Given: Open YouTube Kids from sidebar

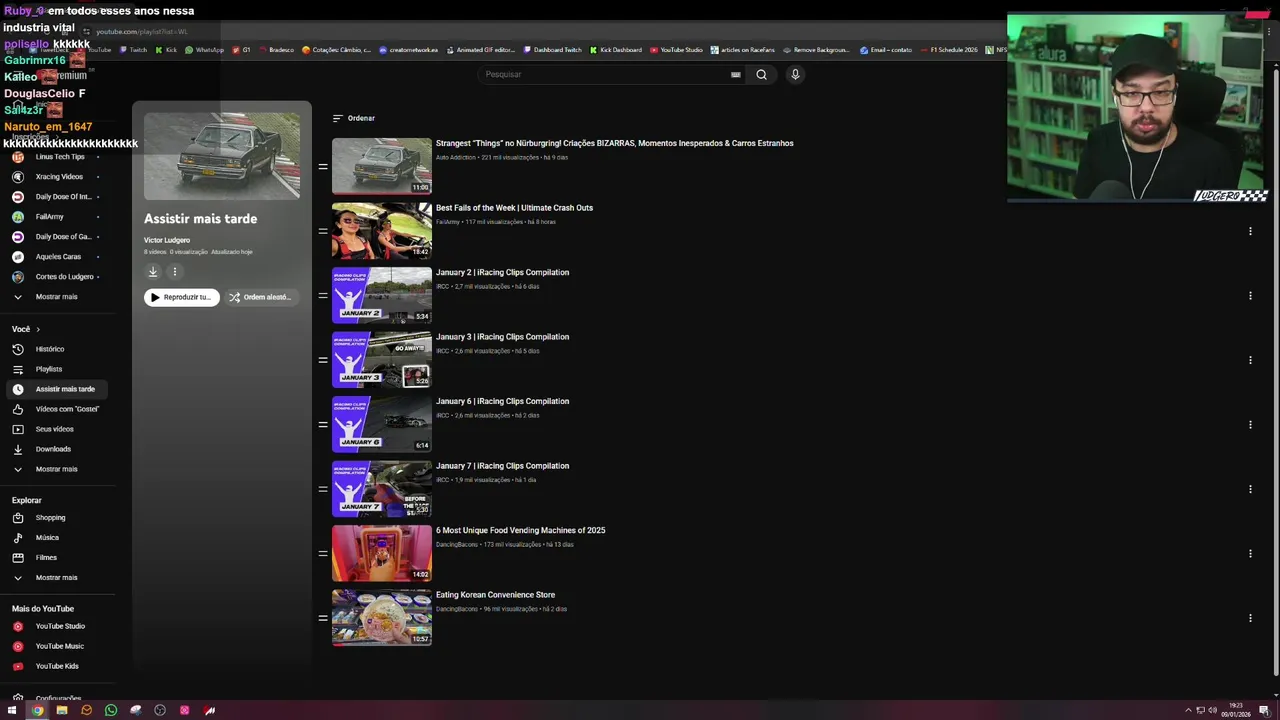Looking at the screenshot, I should click(57, 666).
